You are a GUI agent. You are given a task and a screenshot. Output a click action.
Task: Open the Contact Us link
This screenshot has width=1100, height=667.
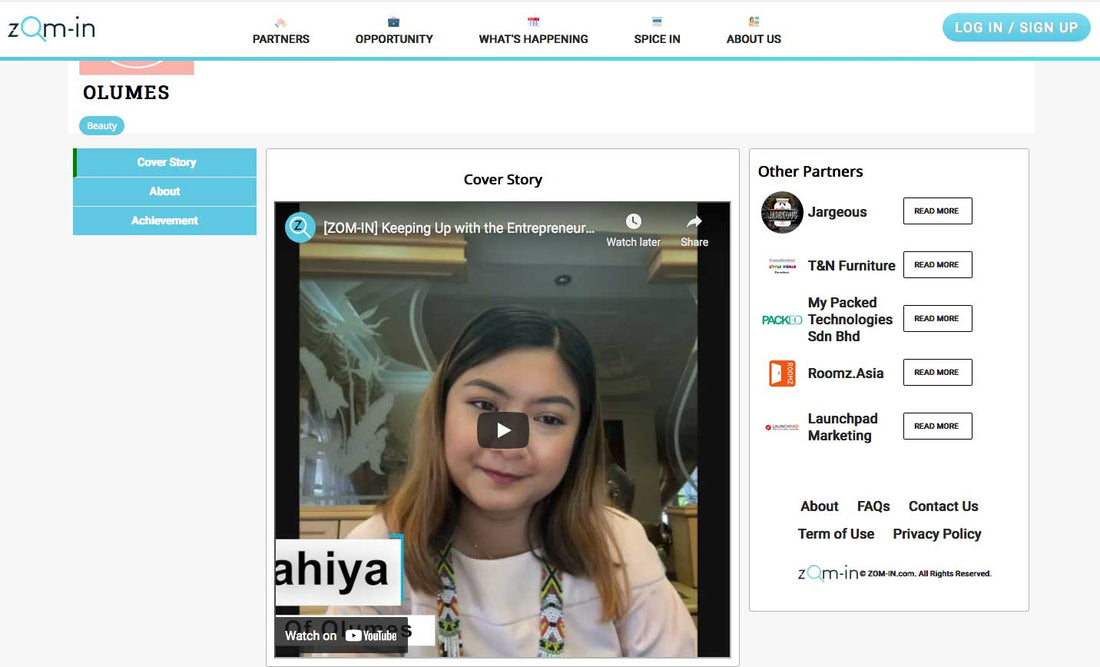pos(943,506)
